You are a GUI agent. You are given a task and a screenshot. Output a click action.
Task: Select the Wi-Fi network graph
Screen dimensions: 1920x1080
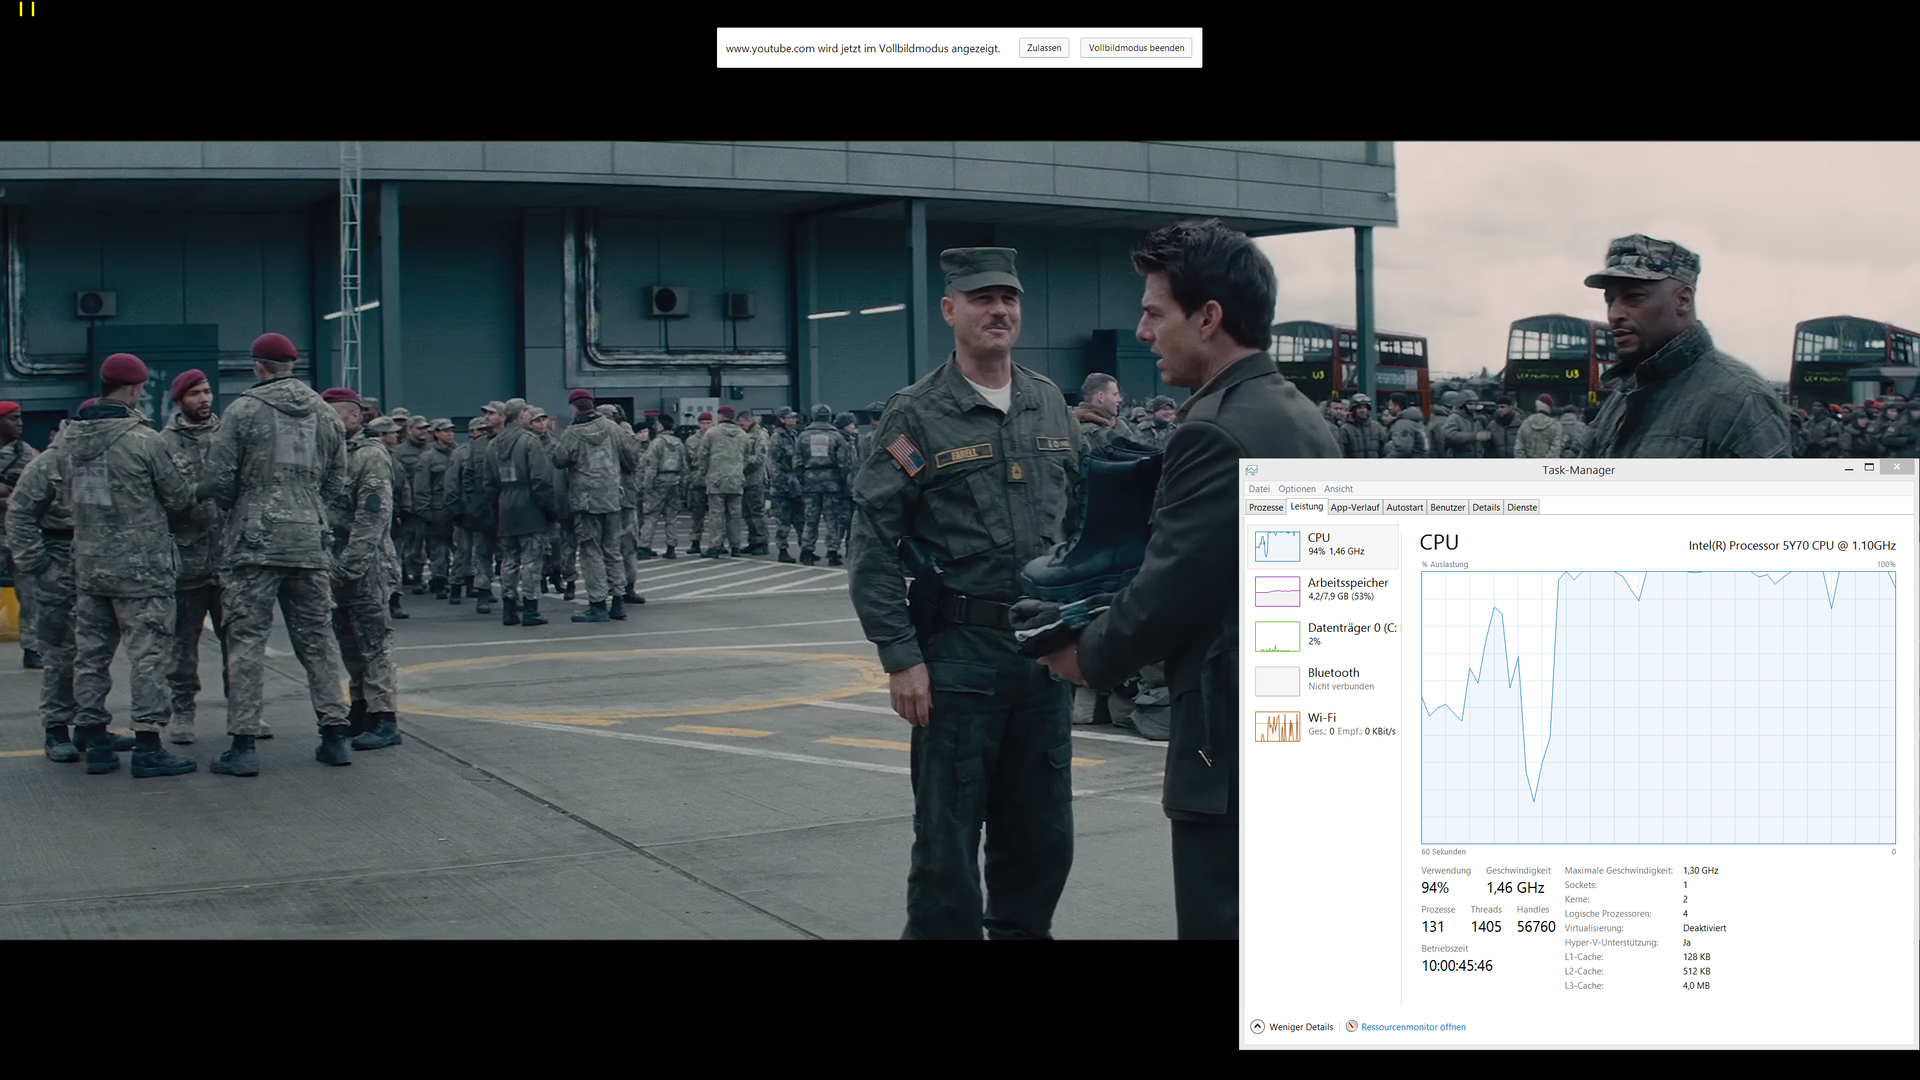pyautogui.click(x=1277, y=726)
